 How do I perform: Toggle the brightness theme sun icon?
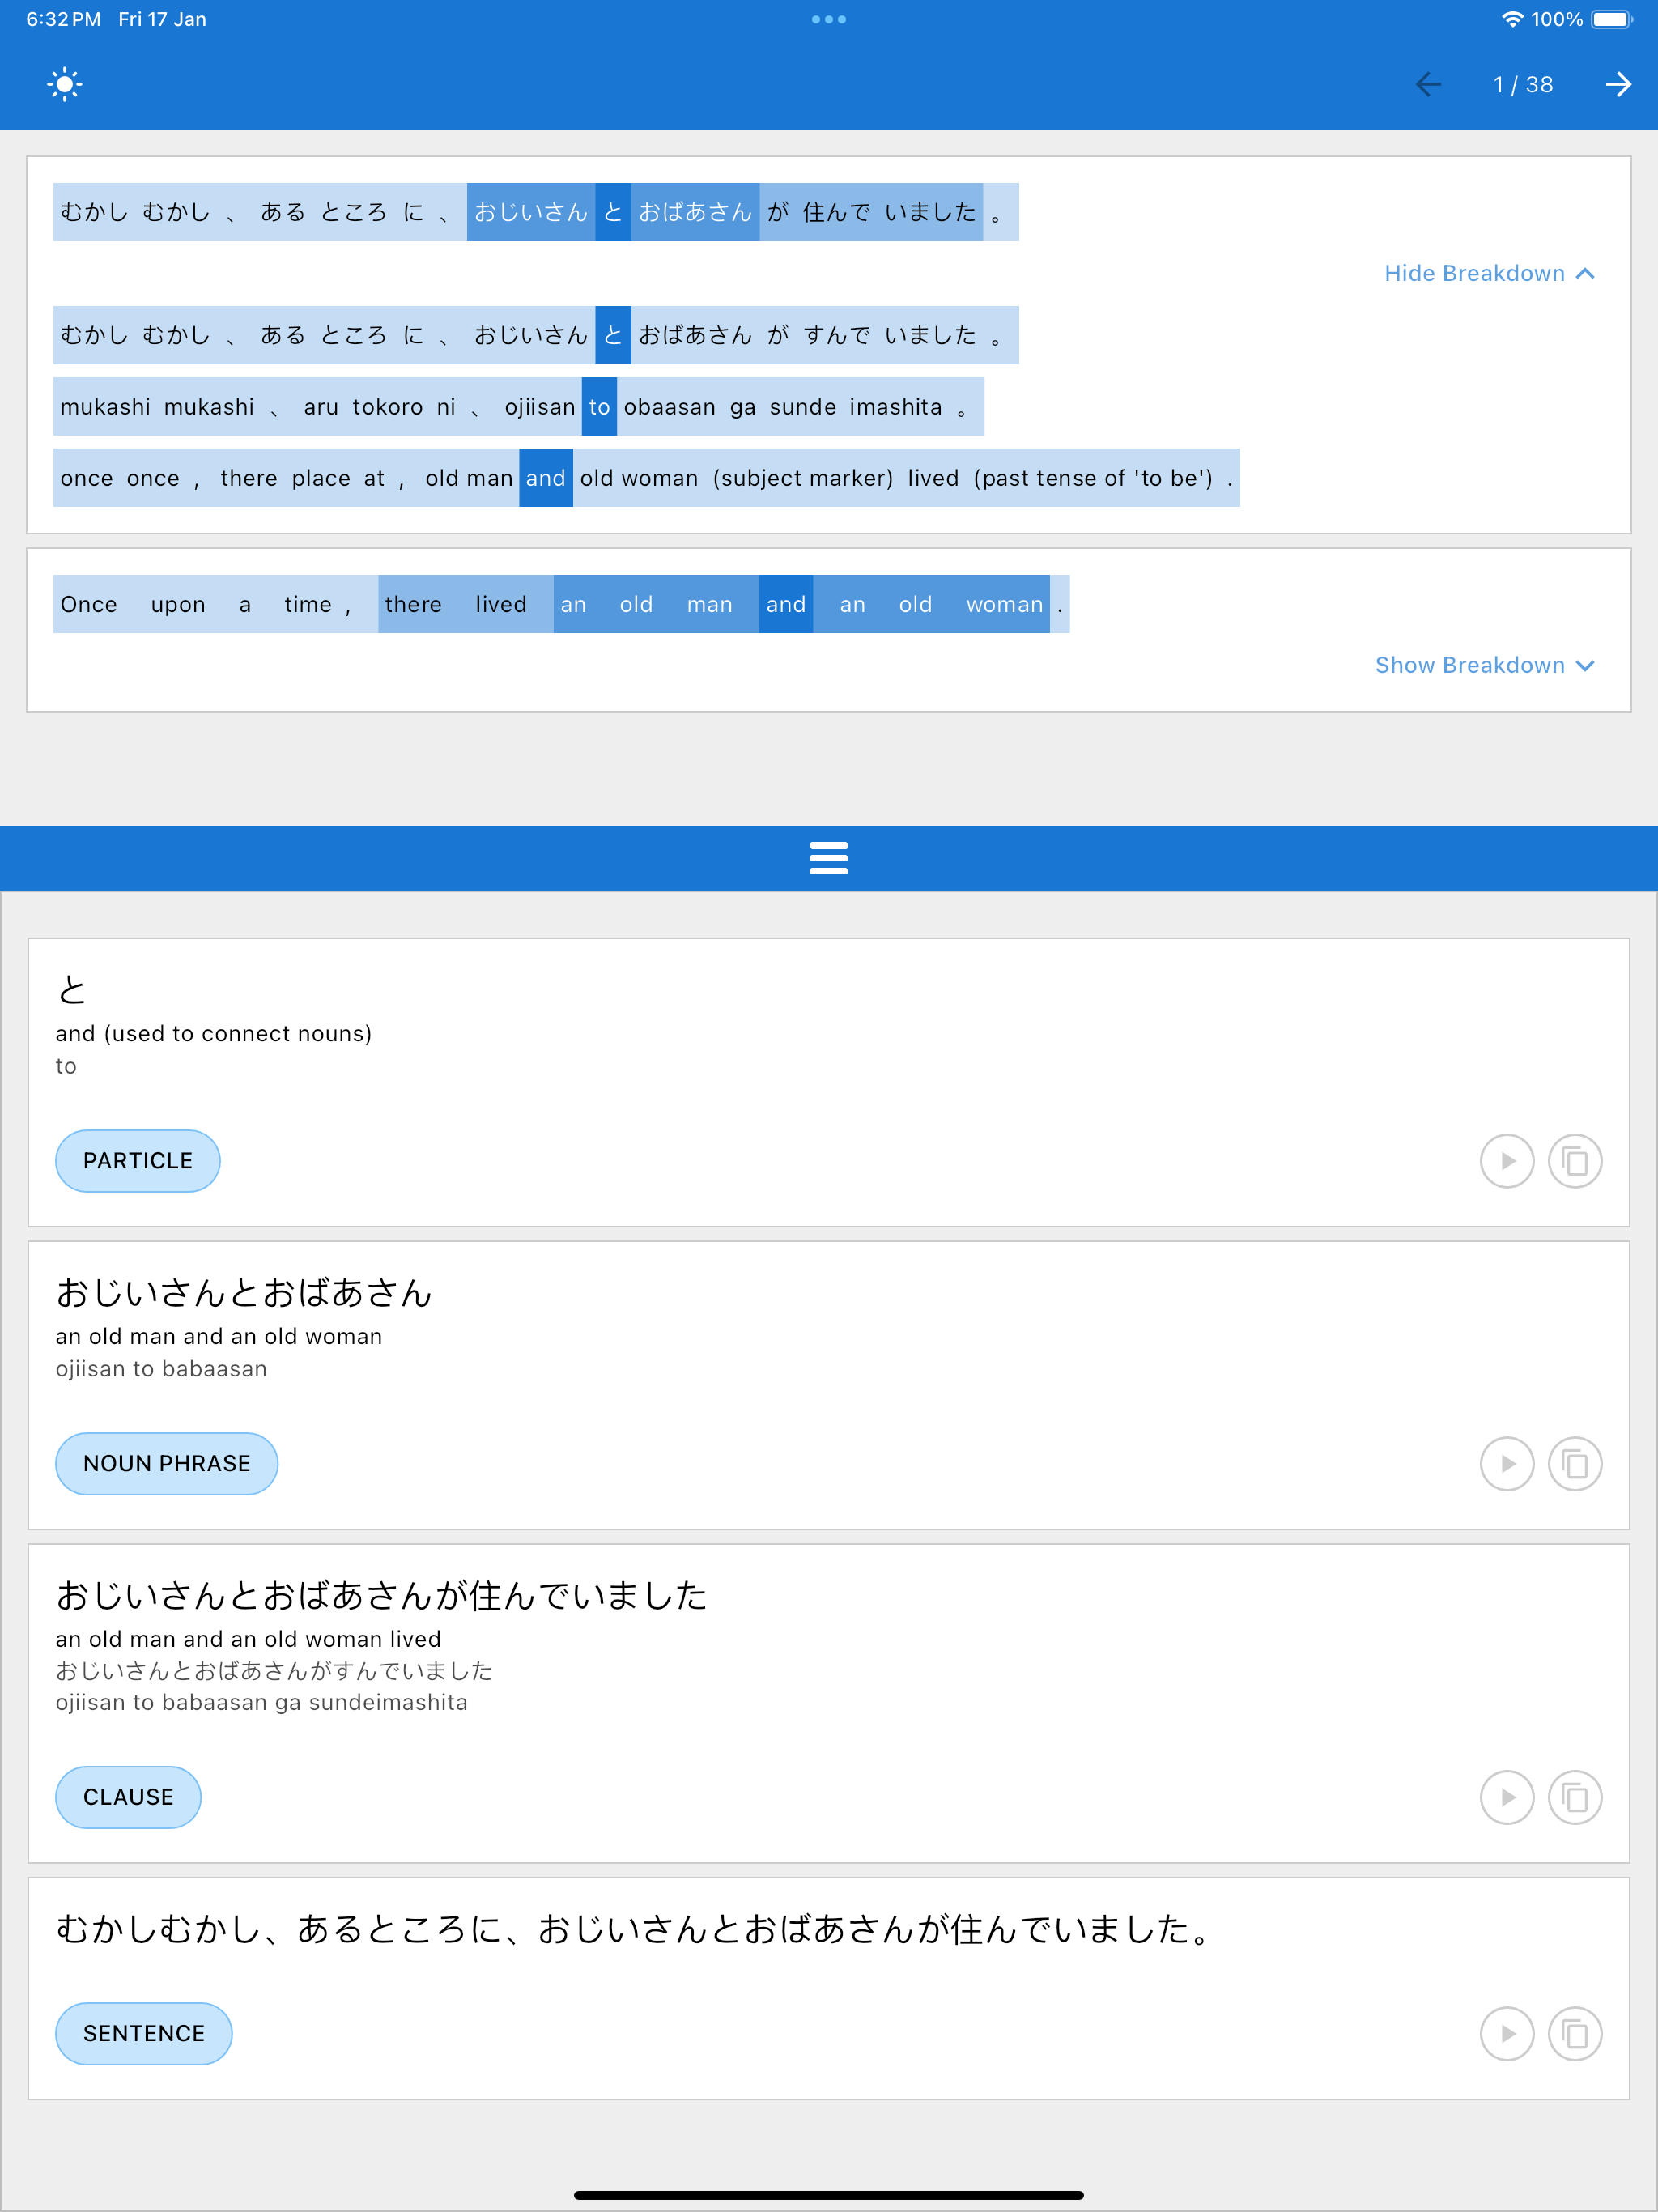pyautogui.click(x=65, y=84)
